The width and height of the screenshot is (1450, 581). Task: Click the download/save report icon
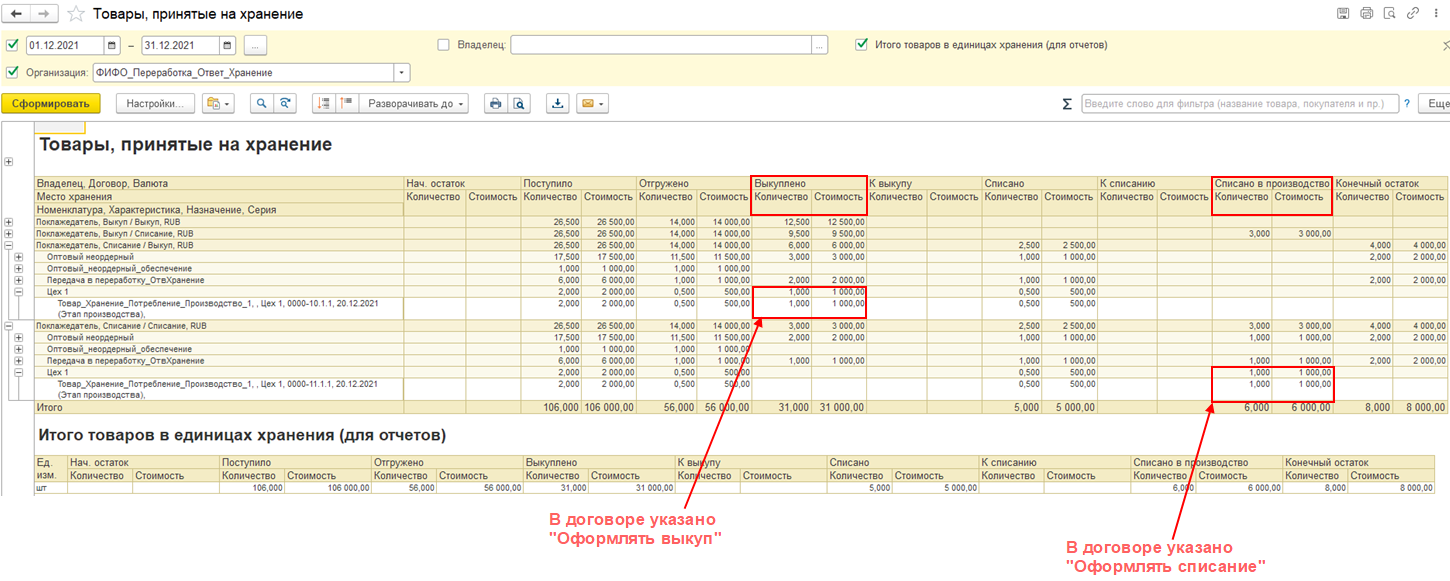point(558,103)
